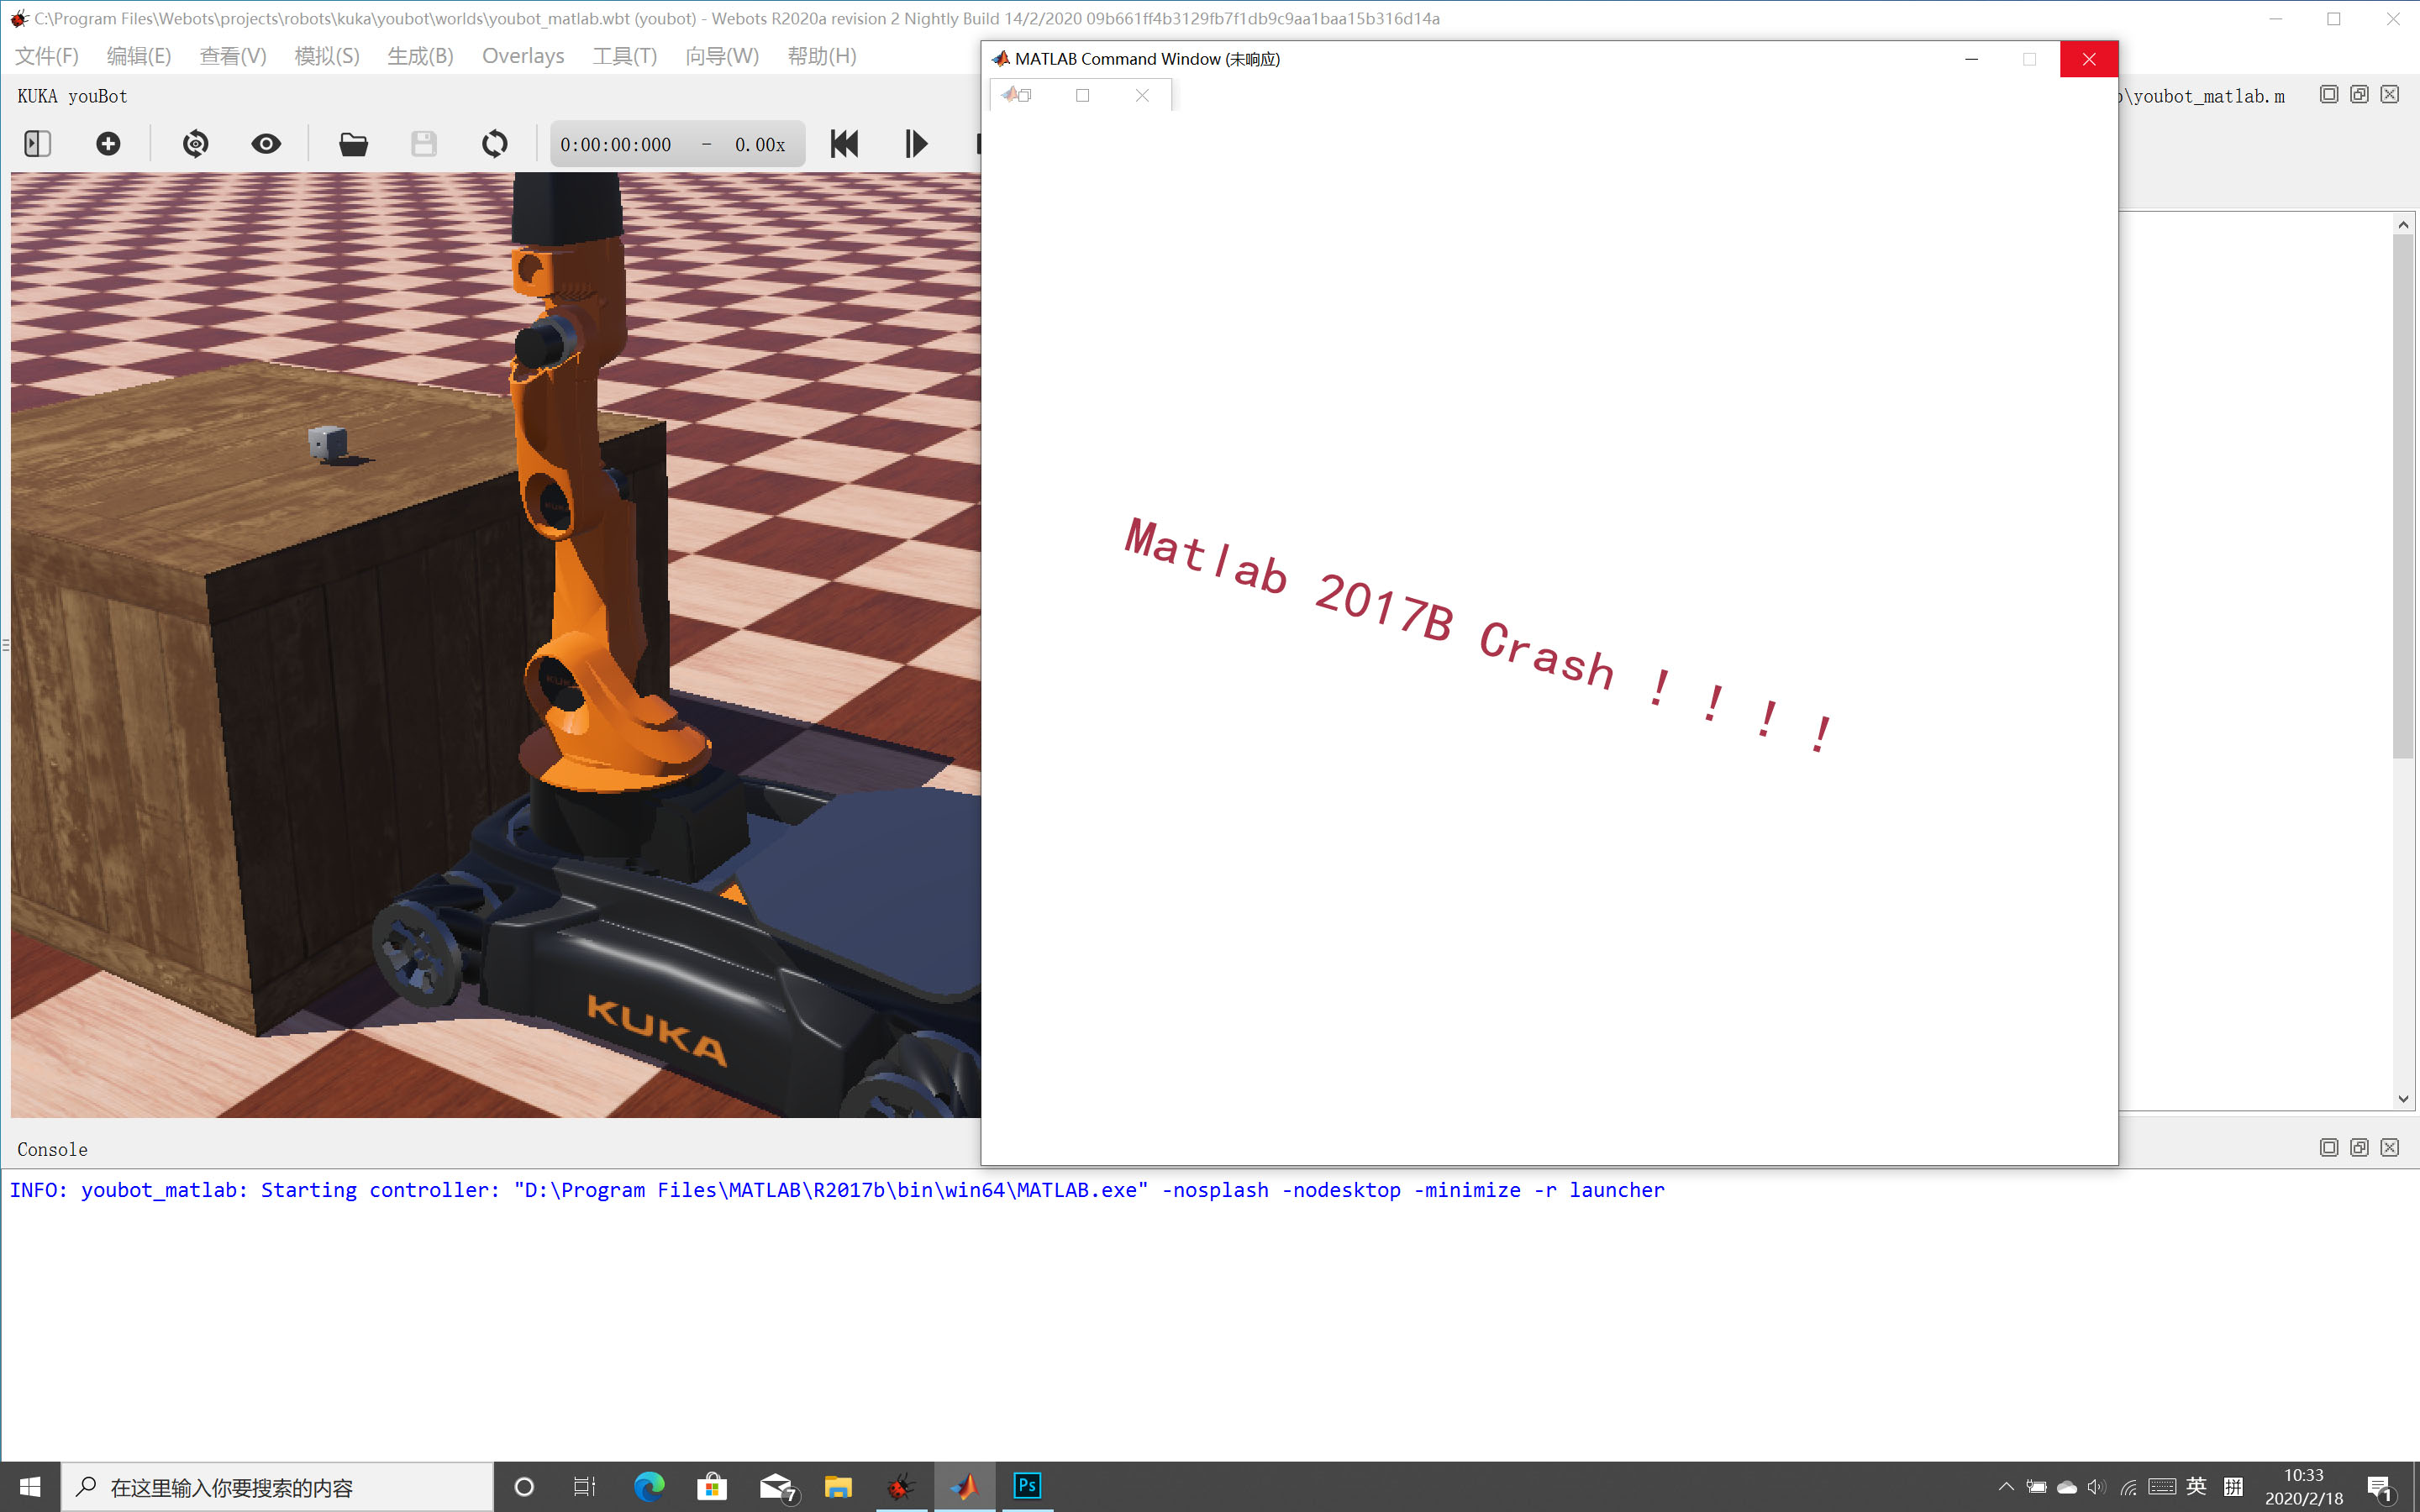Open the volume control speaker icon
This screenshot has height=1512, width=2420.
[x=2097, y=1487]
